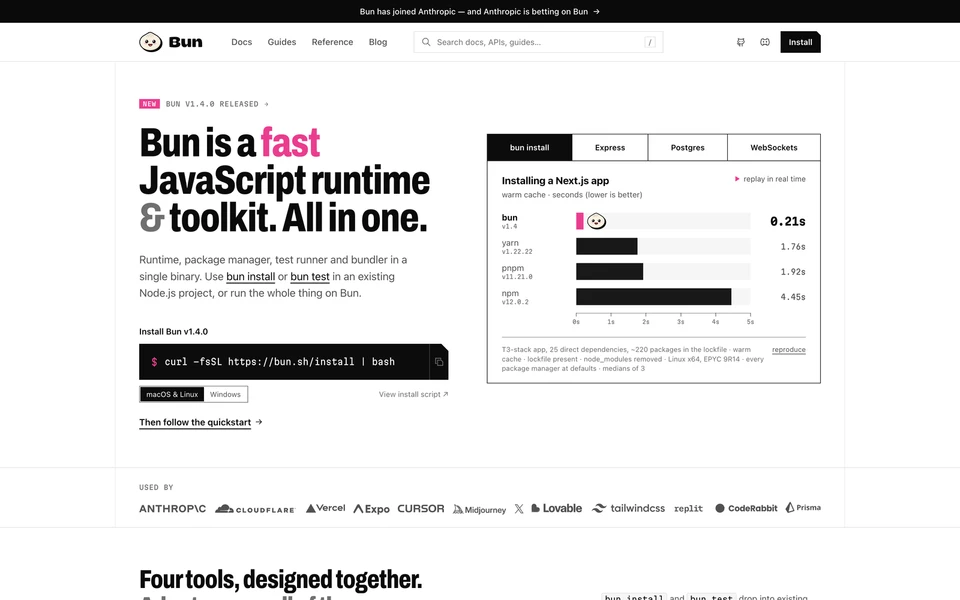
Task: Open the GitHub icon link
Action: (x=741, y=42)
